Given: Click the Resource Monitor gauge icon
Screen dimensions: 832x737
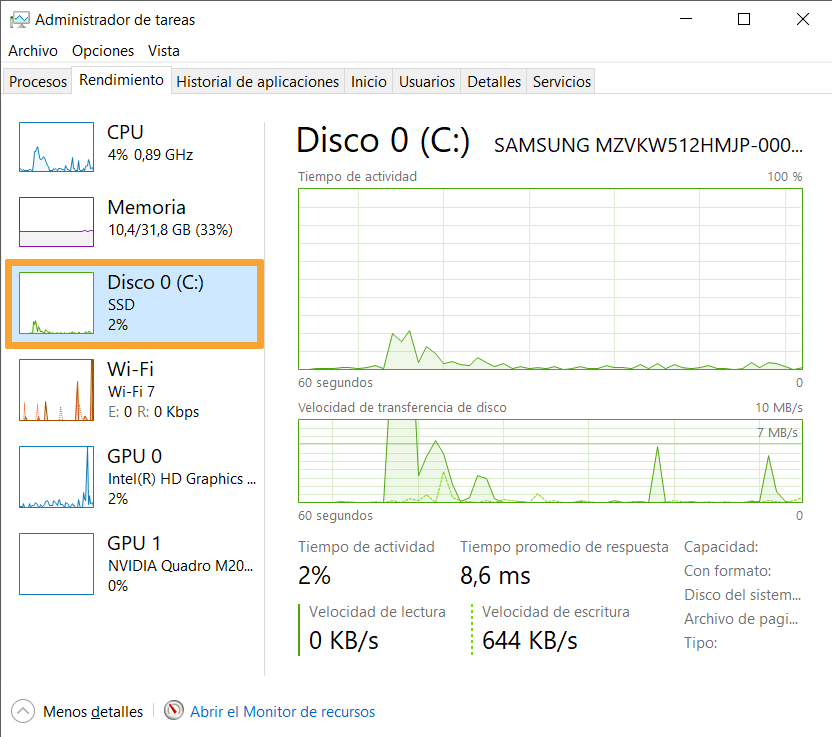Looking at the screenshot, I should (174, 710).
